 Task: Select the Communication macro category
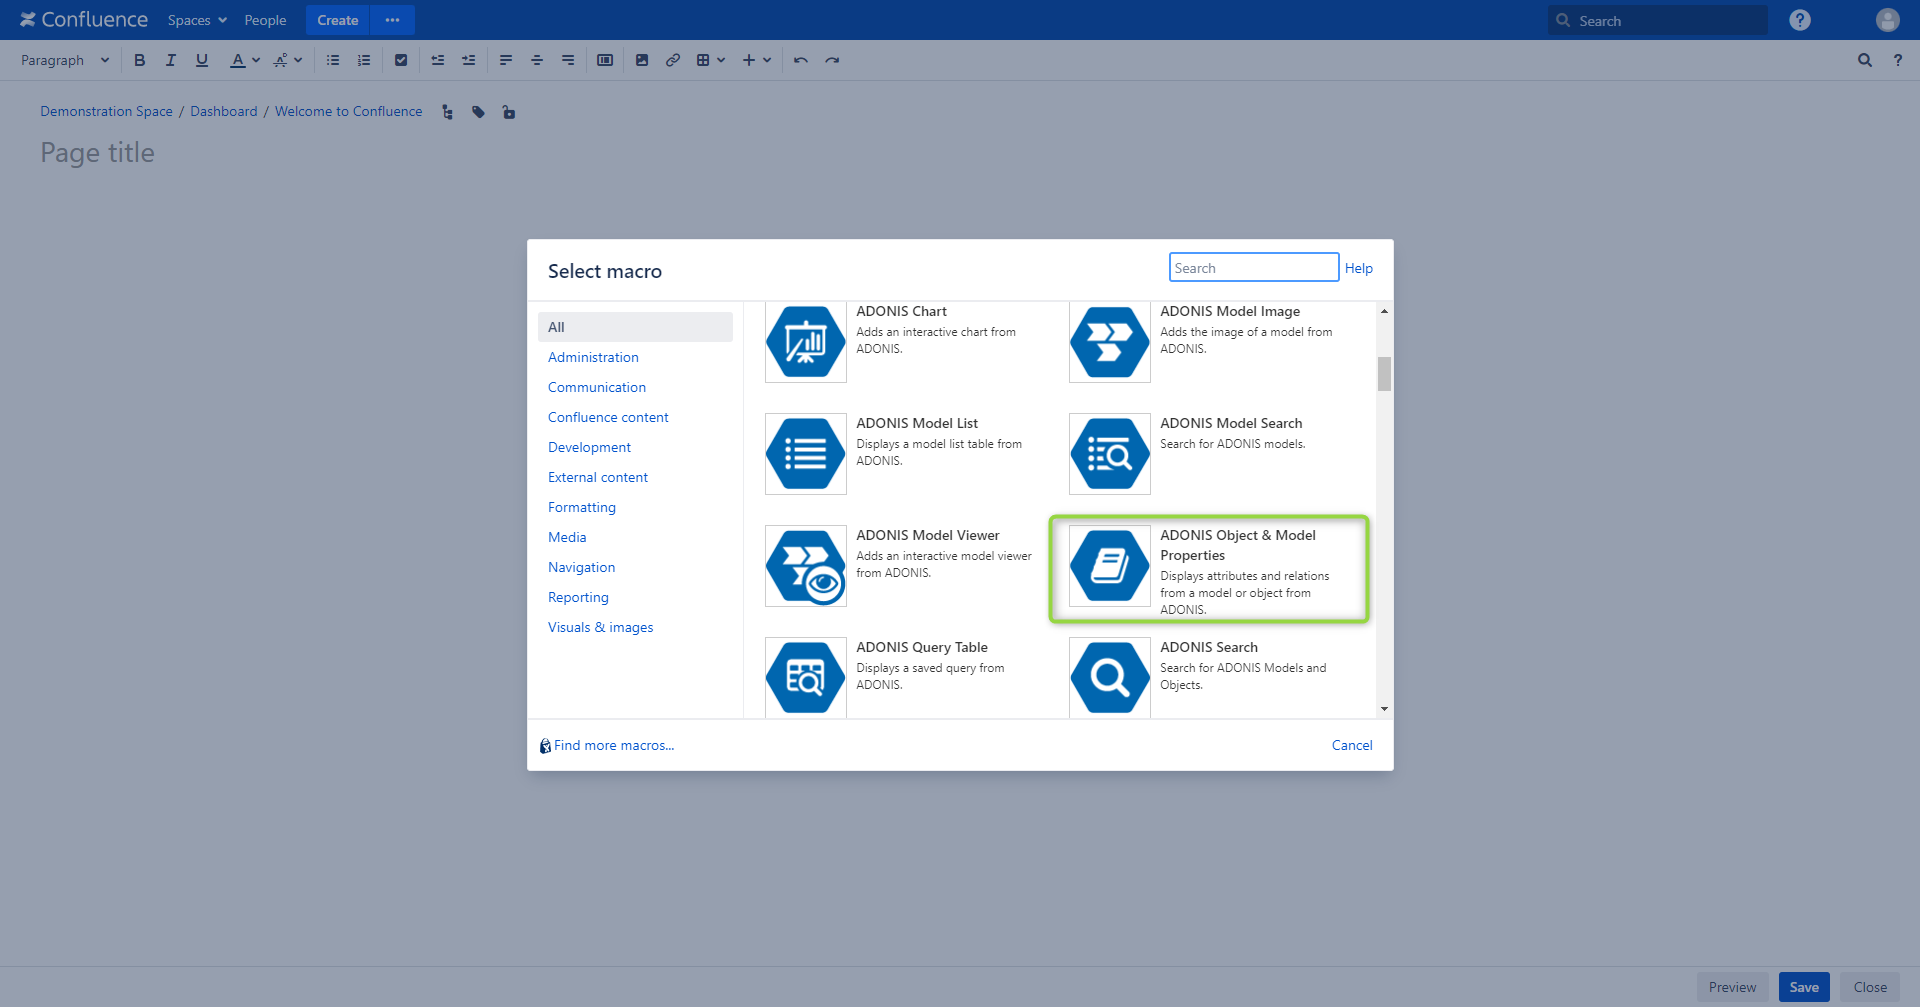597,387
